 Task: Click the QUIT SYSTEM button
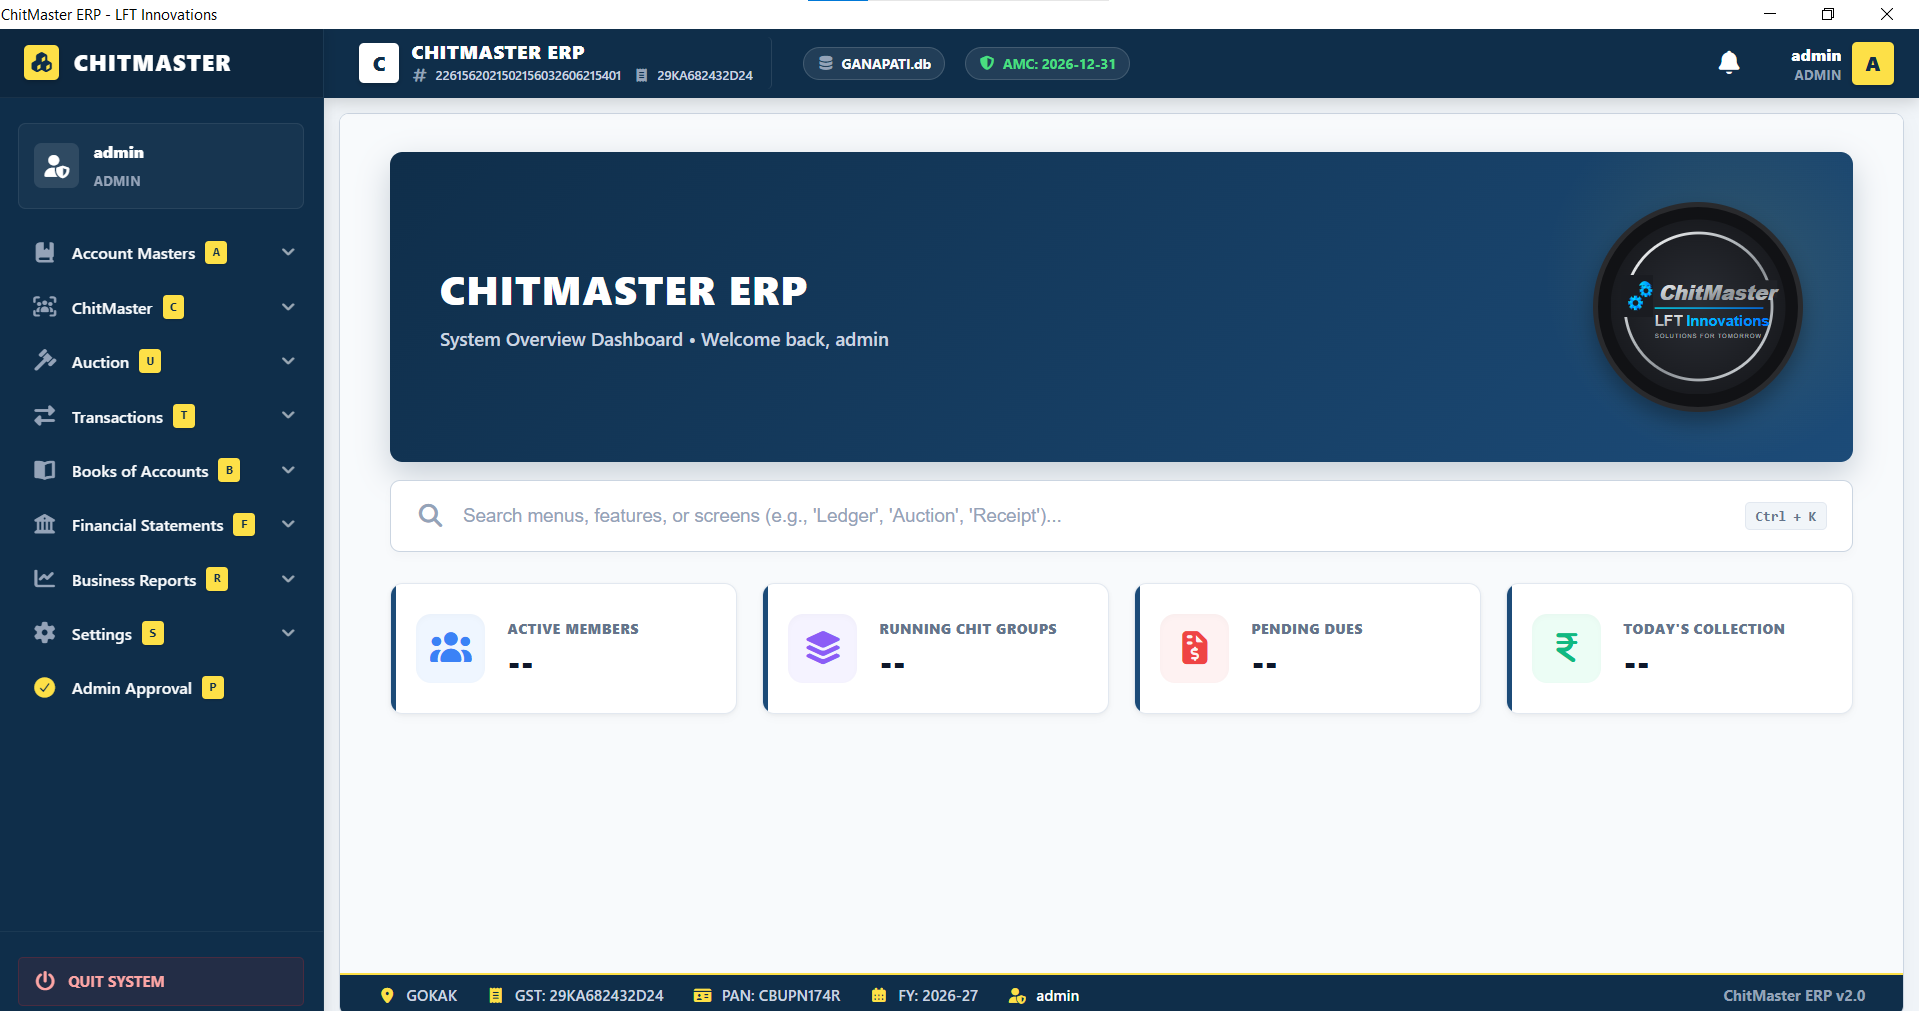161,981
